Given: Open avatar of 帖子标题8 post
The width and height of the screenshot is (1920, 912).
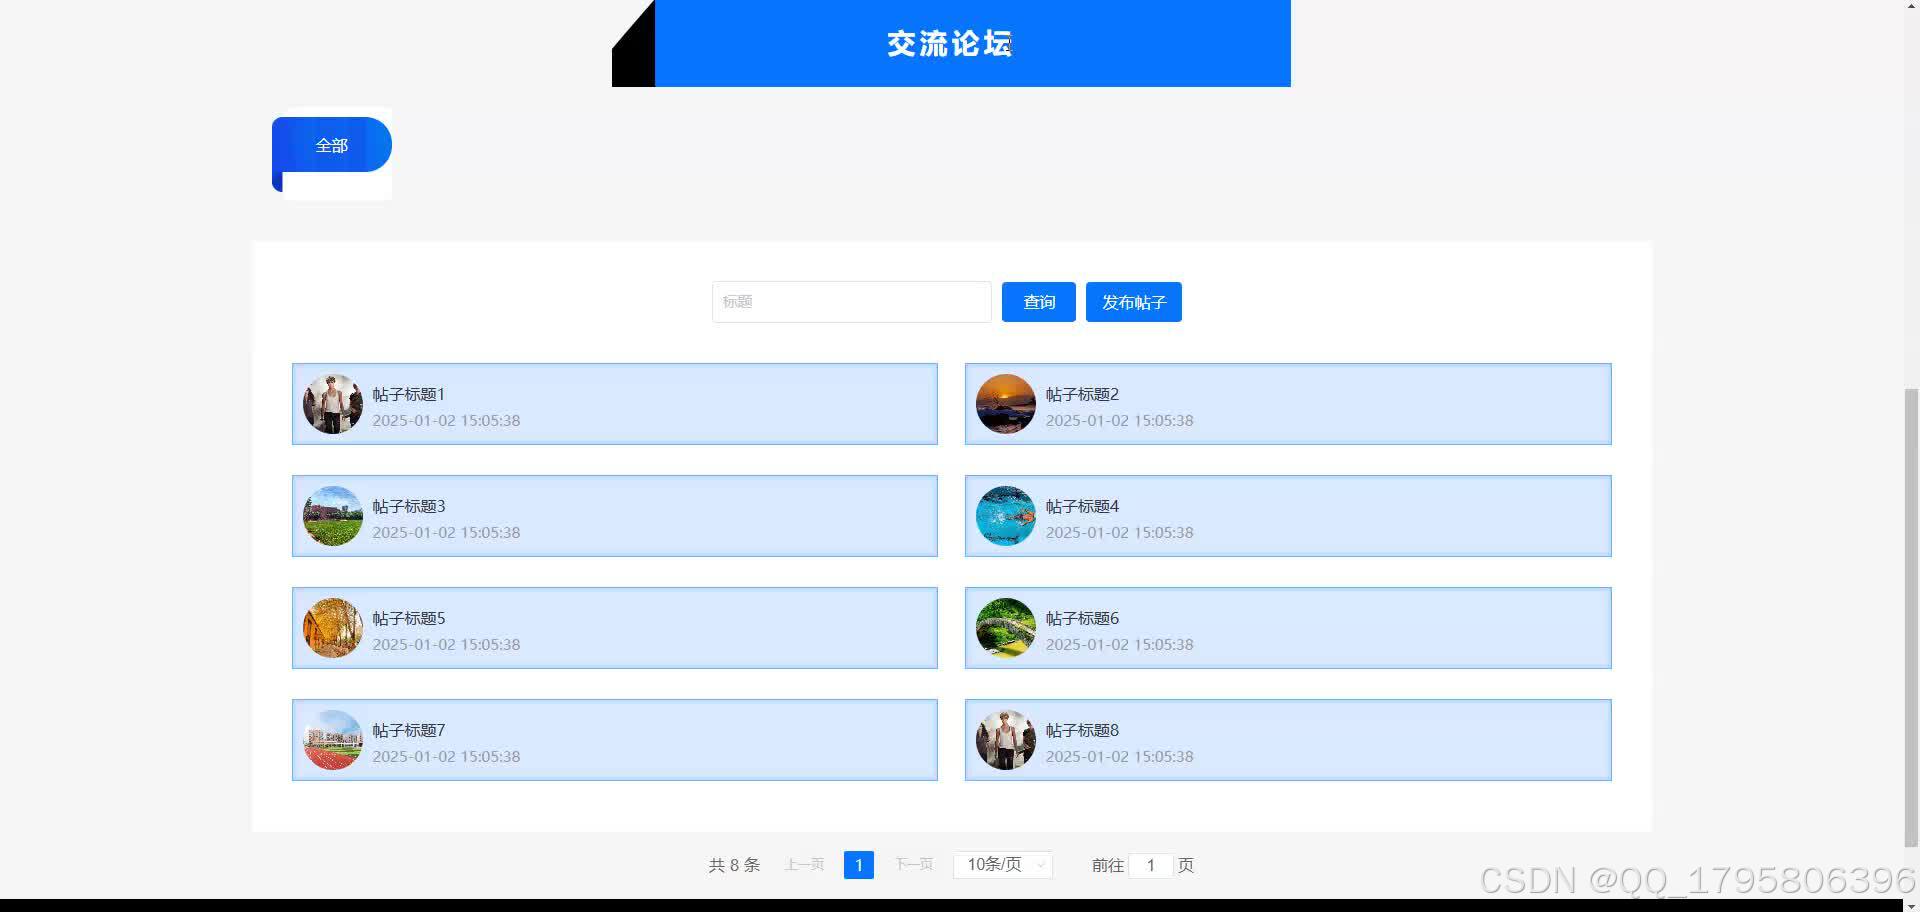Looking at the screenshot, I should [x=1006, y=740].
